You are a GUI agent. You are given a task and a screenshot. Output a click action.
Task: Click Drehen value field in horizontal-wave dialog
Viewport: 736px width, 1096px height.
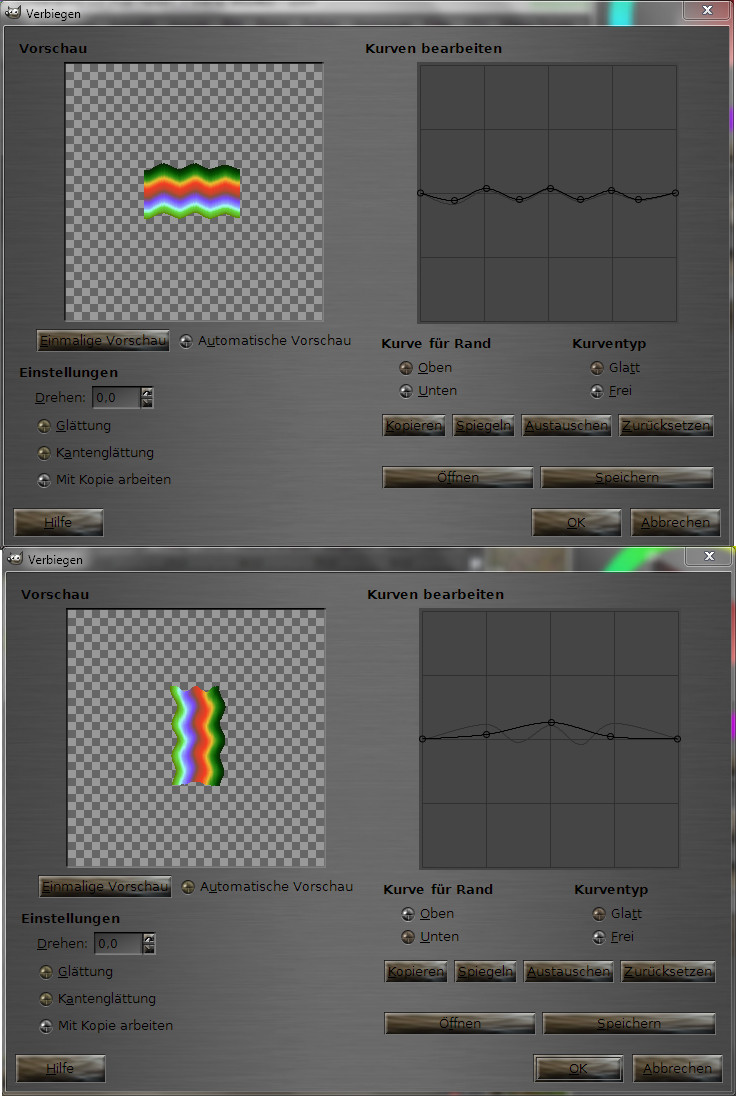click(x=116, y=398)
